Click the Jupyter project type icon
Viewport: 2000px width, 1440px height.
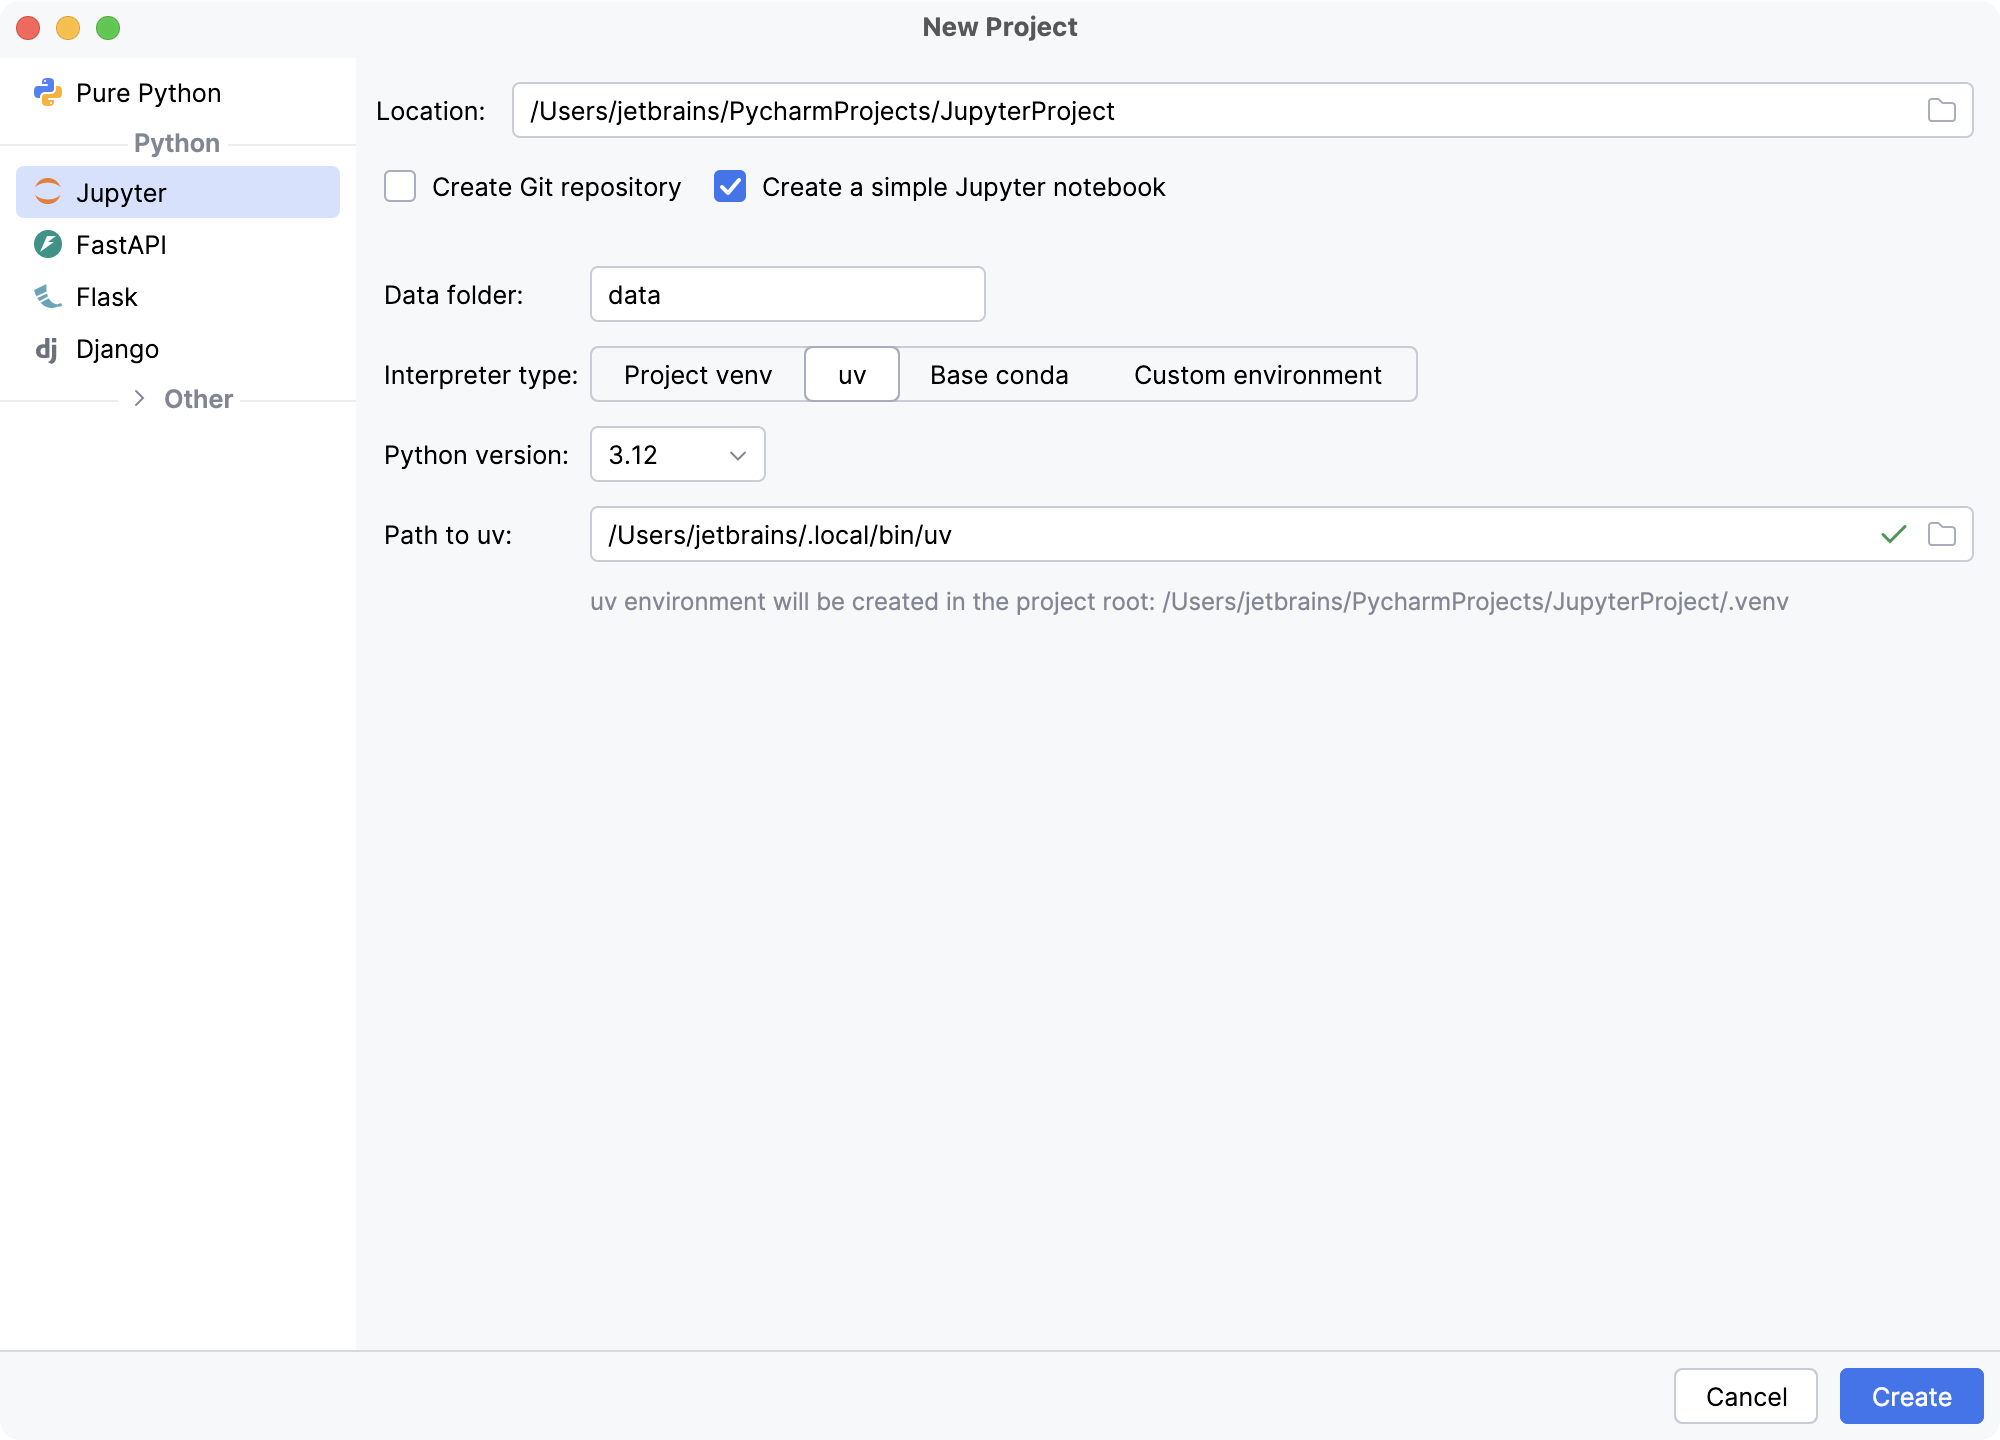click(x=48, y=192)
